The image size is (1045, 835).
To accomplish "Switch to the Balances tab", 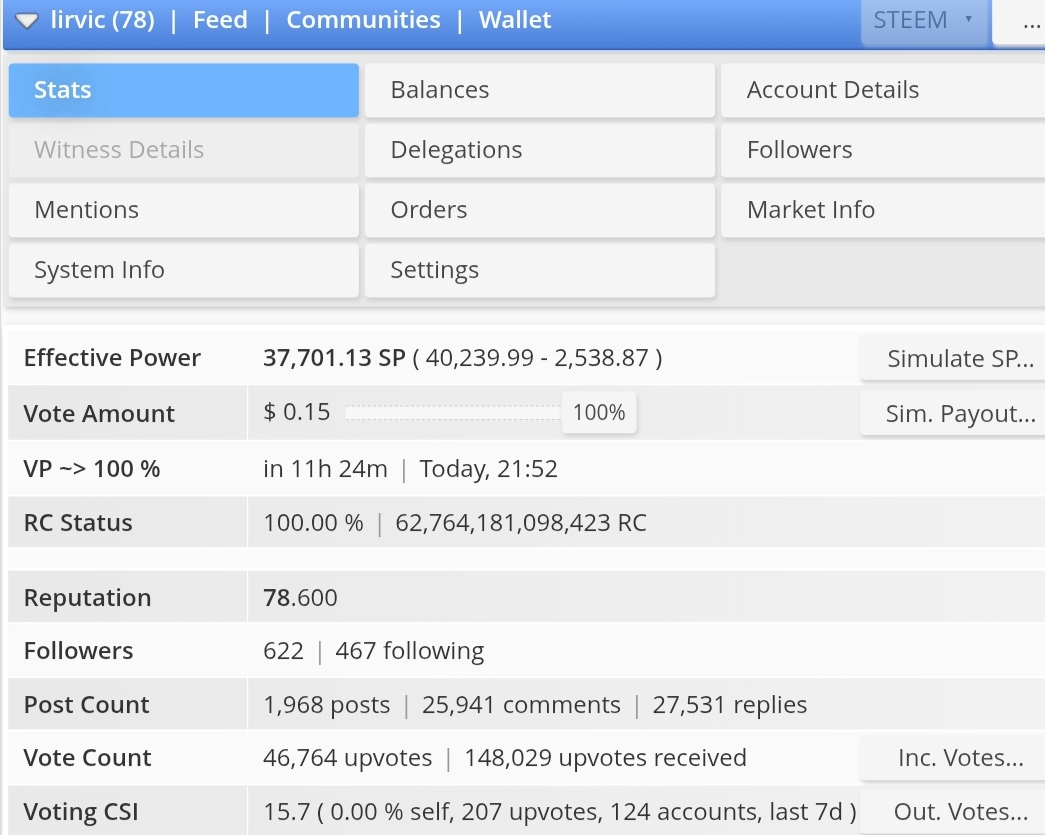I will [540, 90].
